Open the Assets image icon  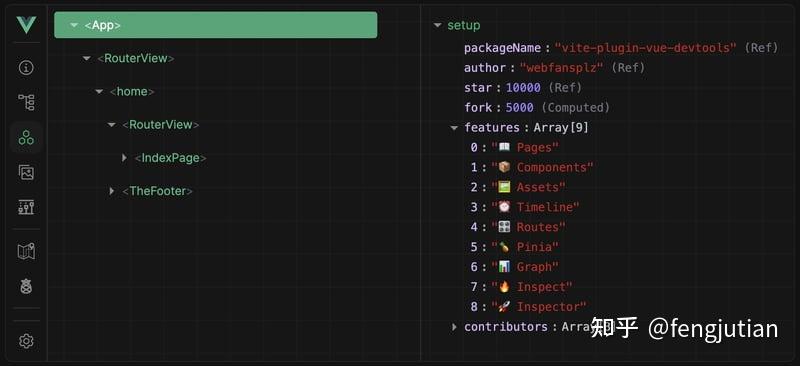click(x=26, y=172)
